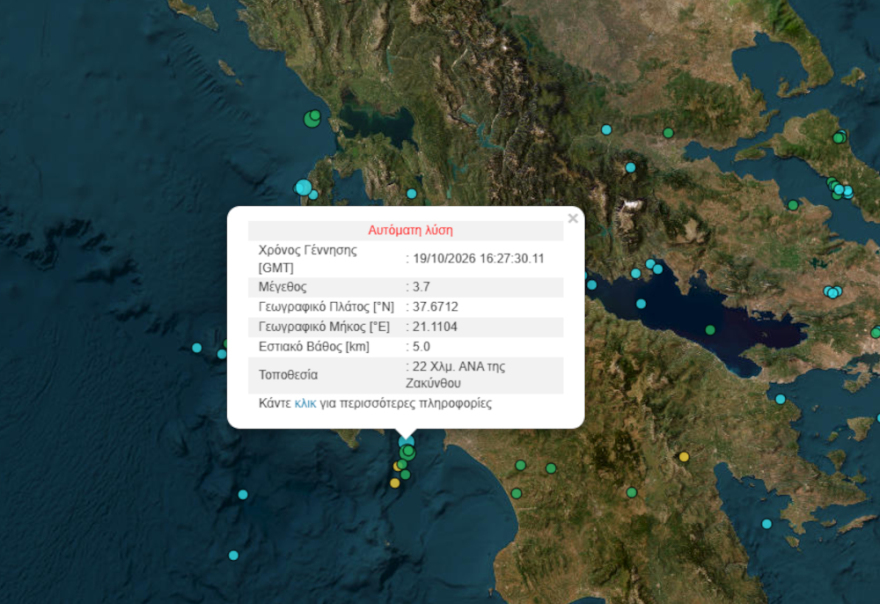Click the large cyan marker west of Lefkada
880x604 pixels.
coord(304,187)
